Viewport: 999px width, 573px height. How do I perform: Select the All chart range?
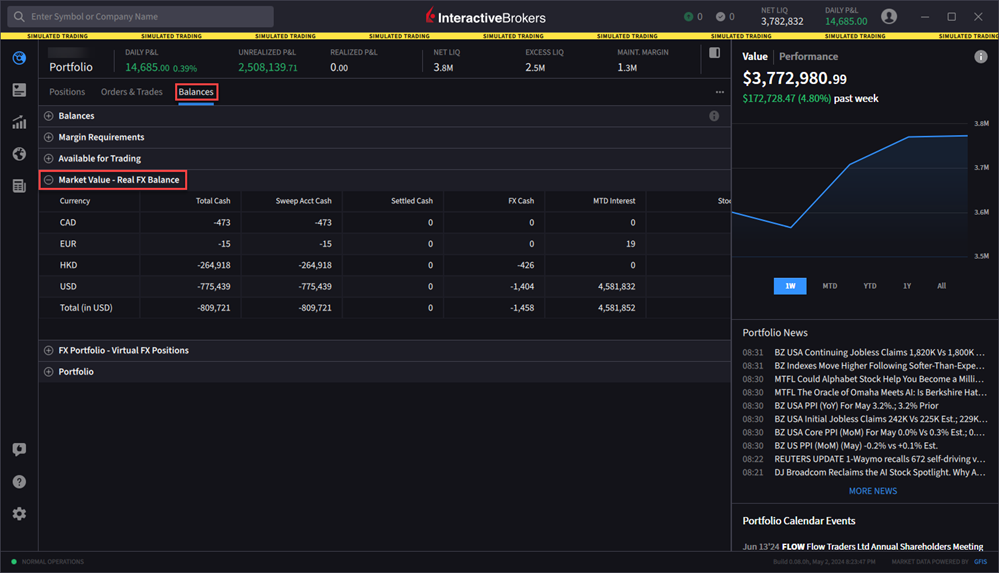coord(942,286)
